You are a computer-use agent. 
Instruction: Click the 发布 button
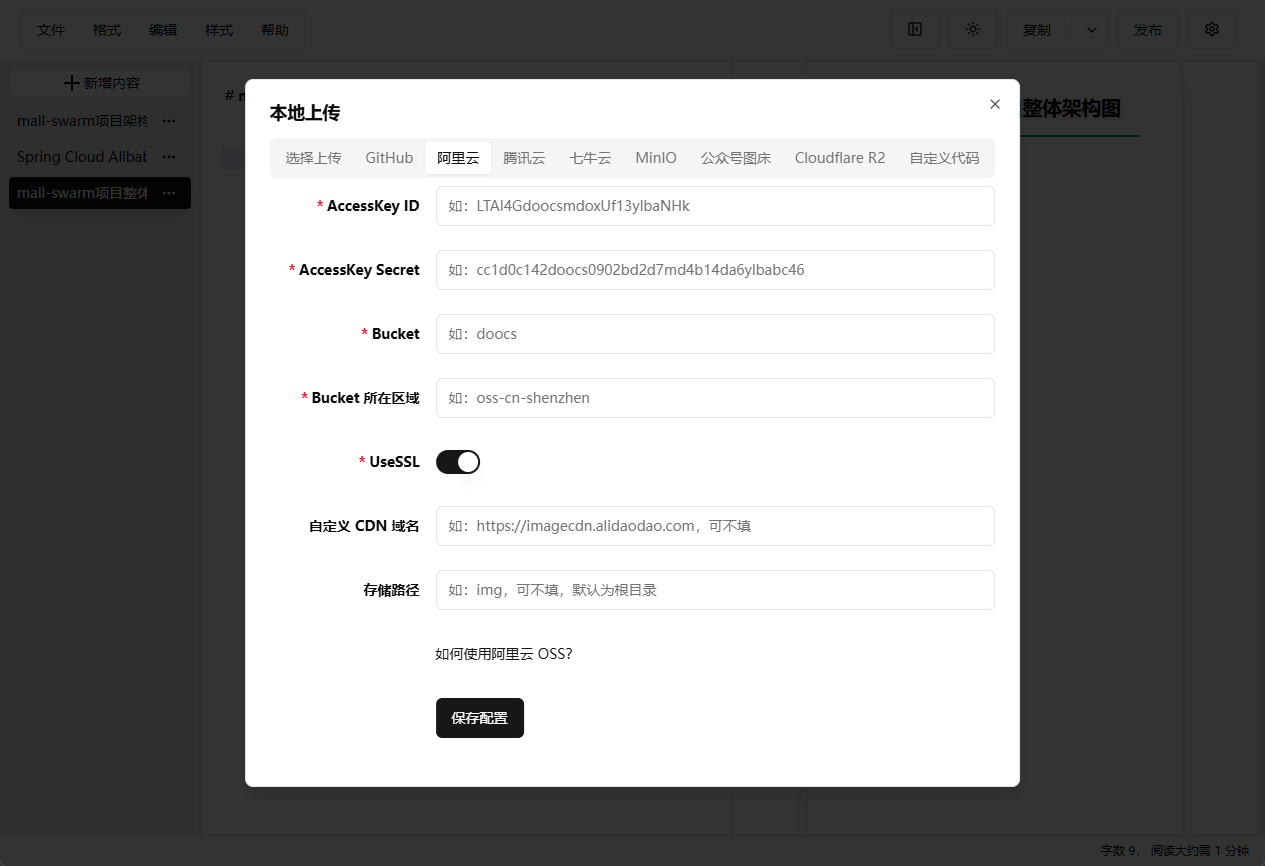click(x=1147, y=30)
